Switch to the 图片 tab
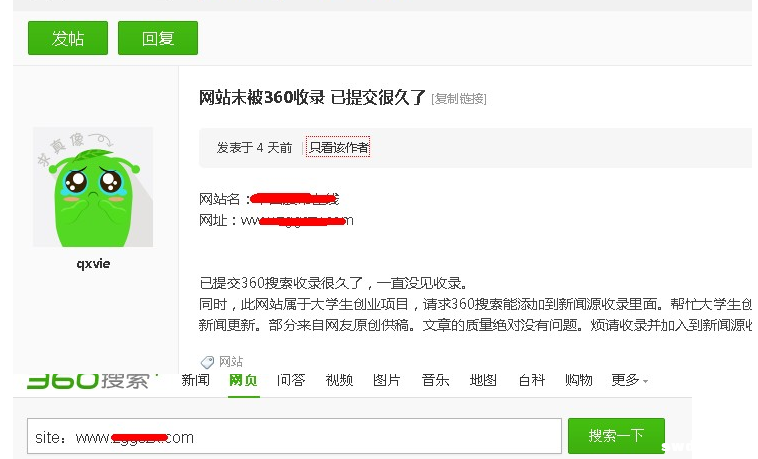Image resolution: width=758 pixels, height=459 pixels. coord(387,380)
